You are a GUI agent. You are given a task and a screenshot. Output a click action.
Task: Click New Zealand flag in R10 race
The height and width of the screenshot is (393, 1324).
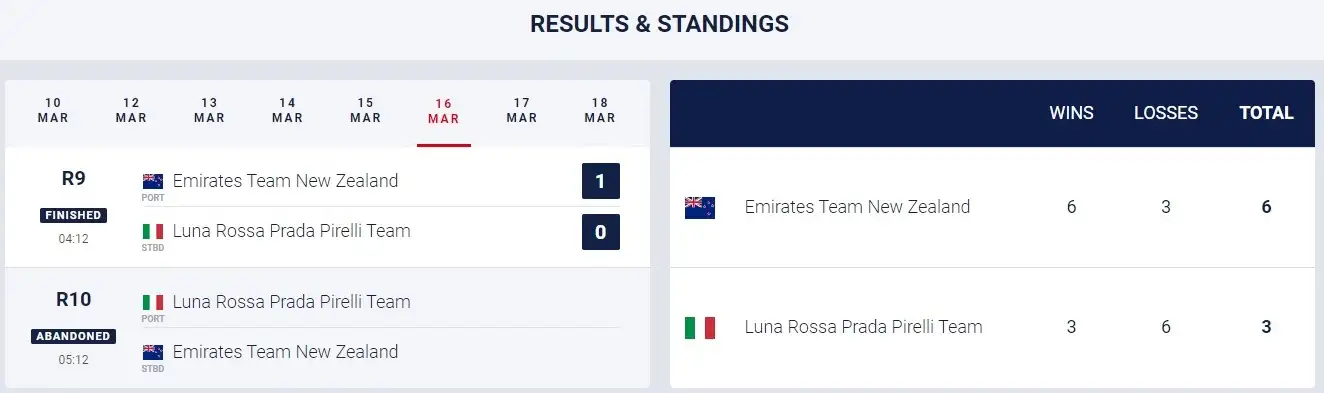pyautogui.click(x=153, y=352)
